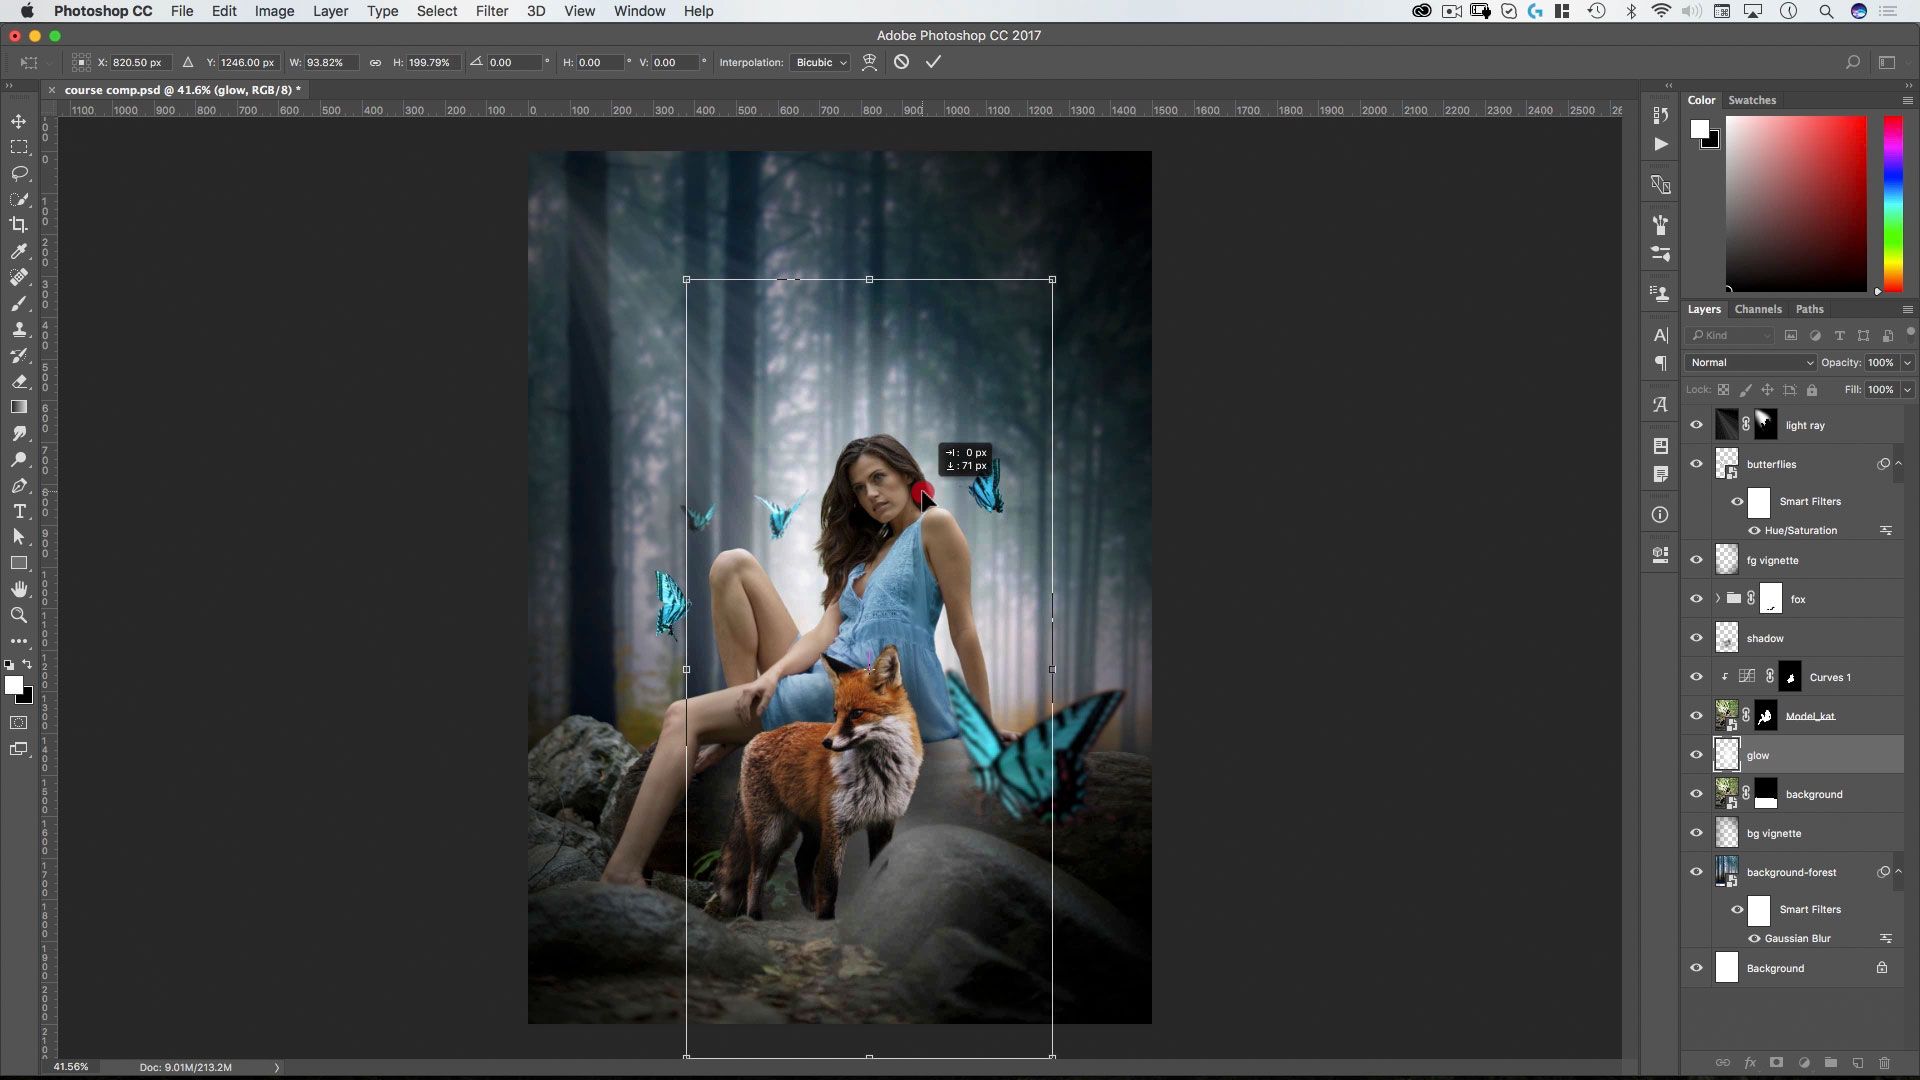Viewport: 1920px width, 1080px height.
Task: Open the Filter menu
Action: (491, 11)
